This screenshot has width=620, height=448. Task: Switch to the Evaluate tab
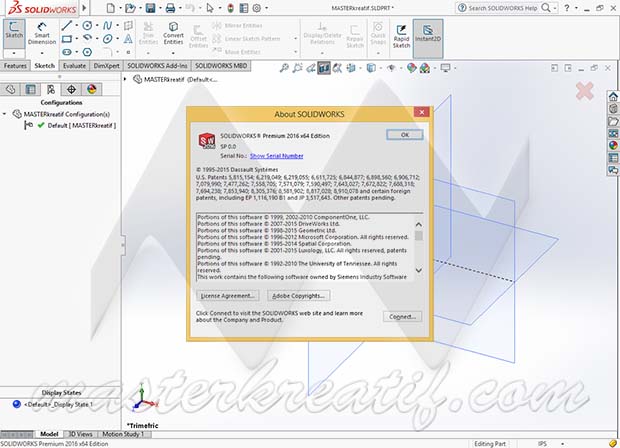[74, 66]
